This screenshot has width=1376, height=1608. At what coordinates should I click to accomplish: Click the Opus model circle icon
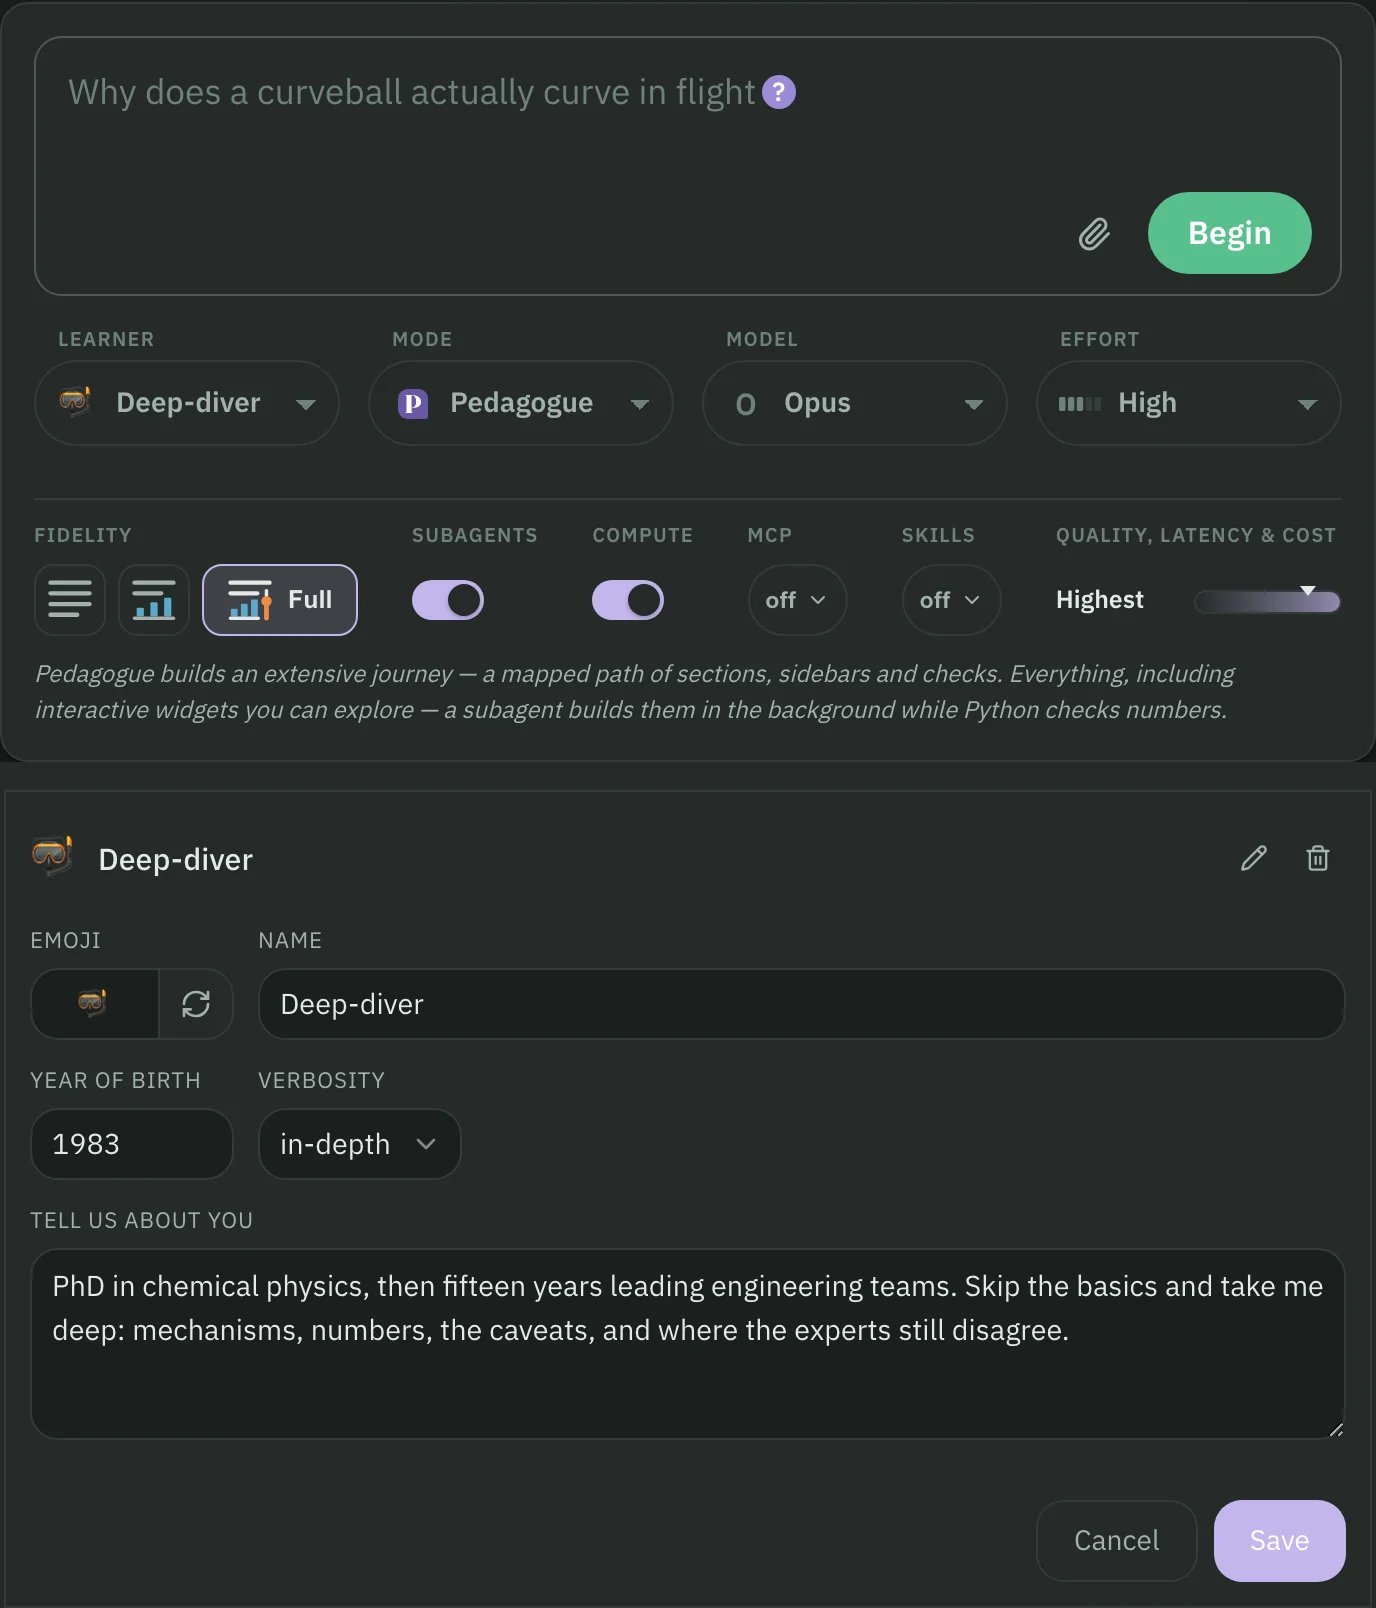[746, 404]
